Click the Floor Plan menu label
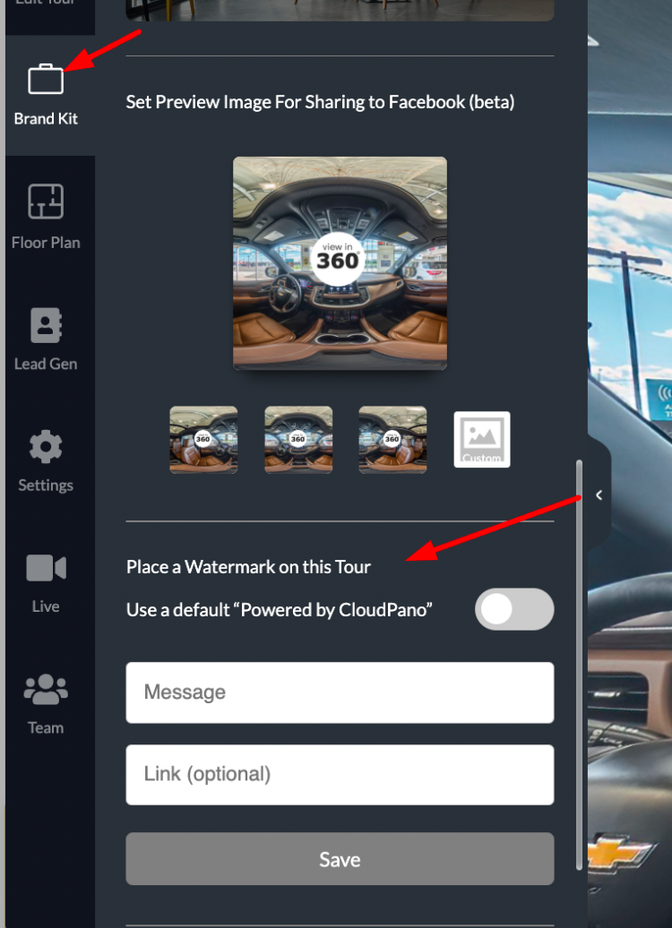 tap(46, 243)
